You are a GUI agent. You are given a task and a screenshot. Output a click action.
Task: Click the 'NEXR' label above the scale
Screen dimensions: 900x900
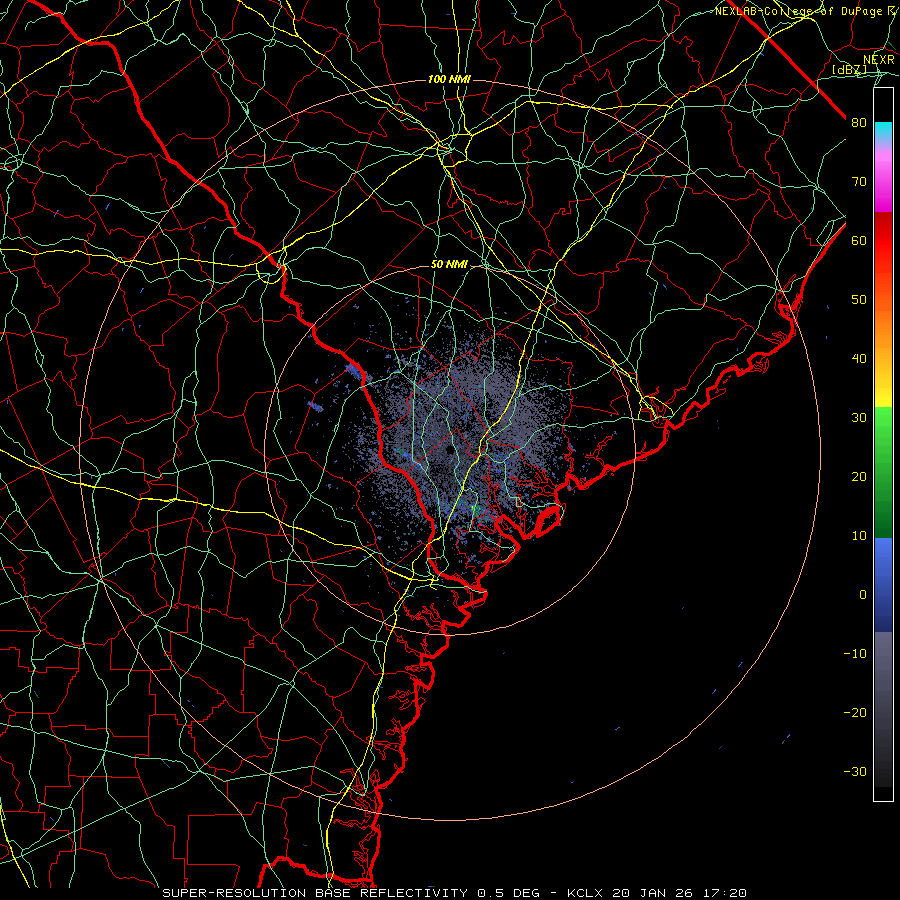click(x=879, y=60)
